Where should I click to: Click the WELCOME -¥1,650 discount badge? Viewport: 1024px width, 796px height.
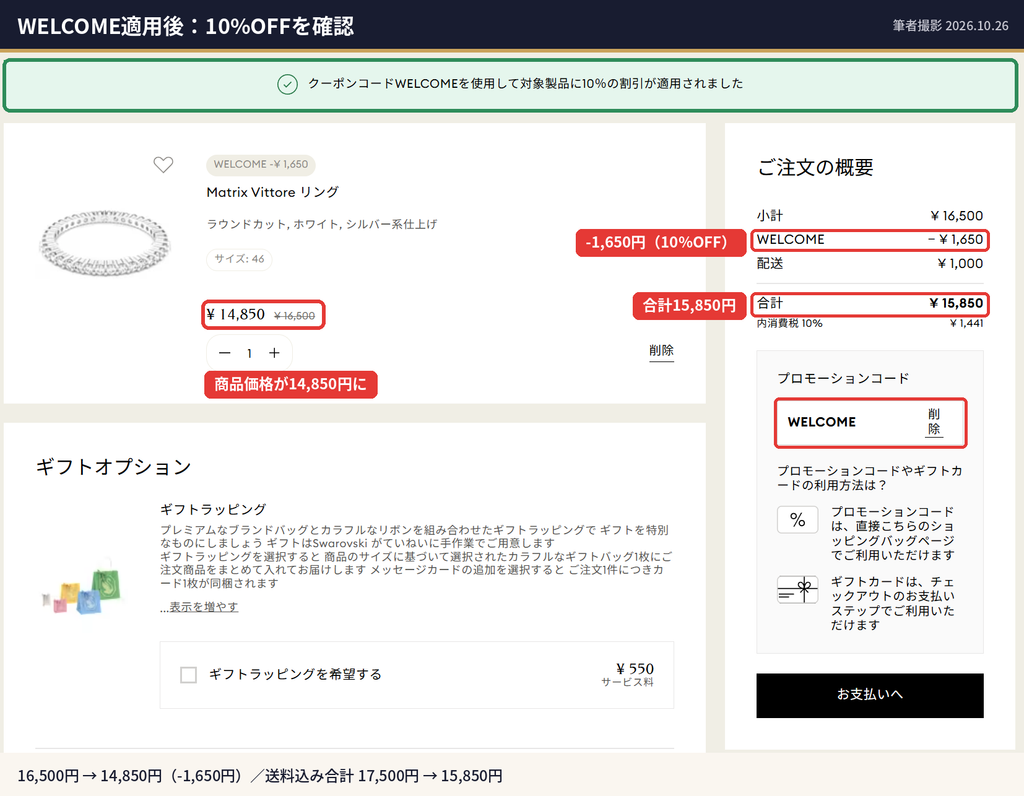click(261, 165)
